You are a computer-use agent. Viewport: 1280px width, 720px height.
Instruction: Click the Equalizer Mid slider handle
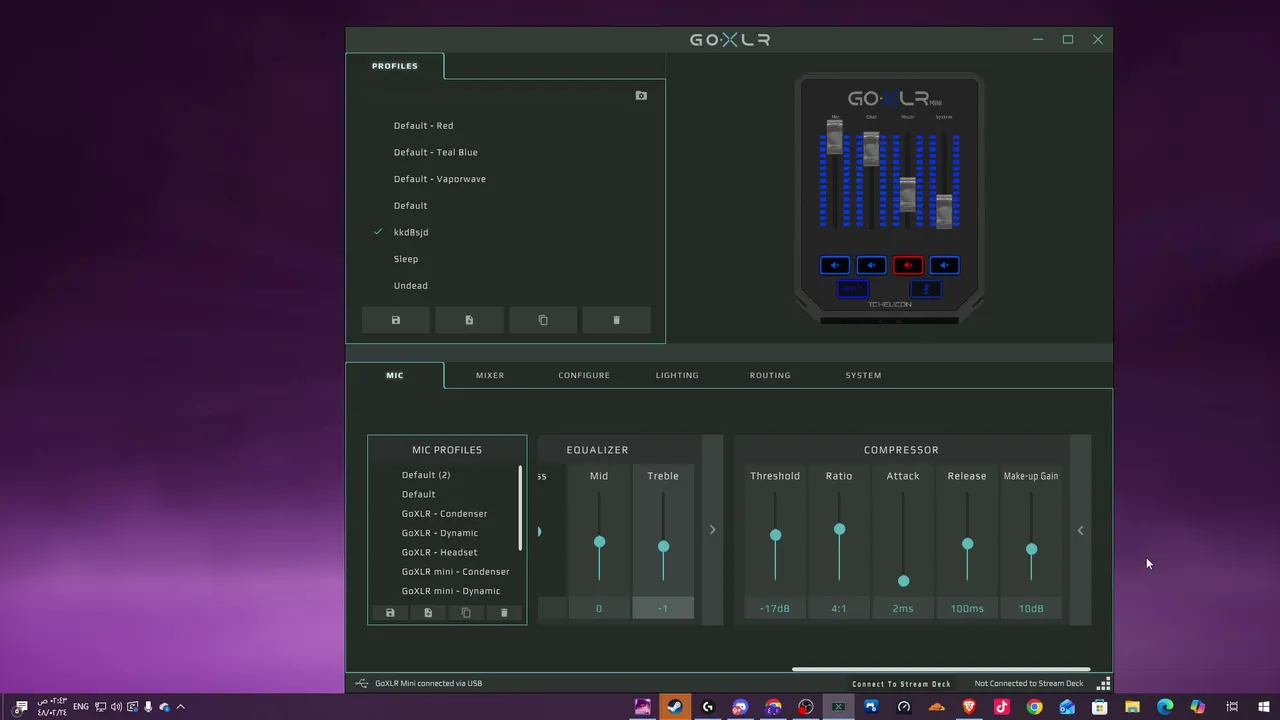(x=599, y=542)
